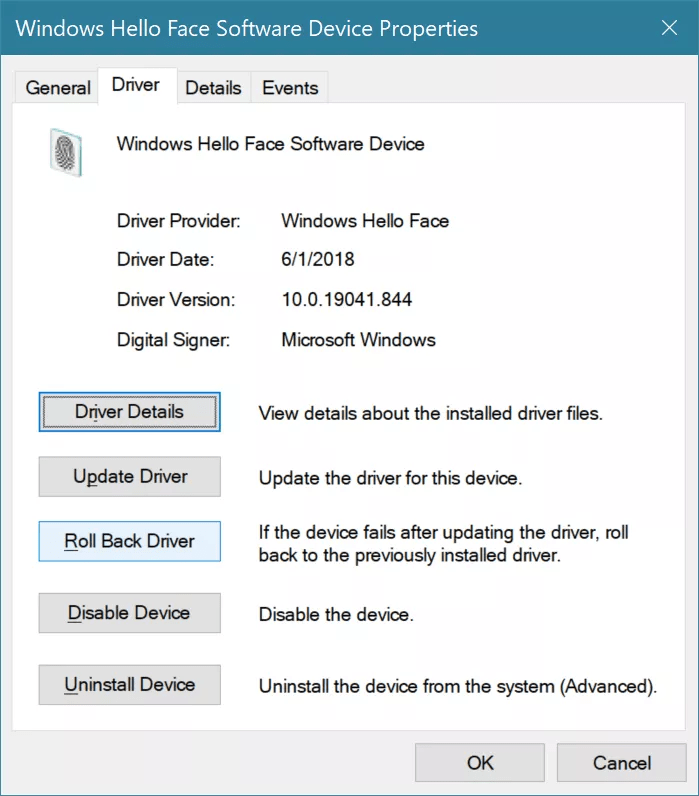Click driver version 10.0.19041.844
Viewport: 699px width, 796px height.
pyautogui.click(x=347, y=300)
